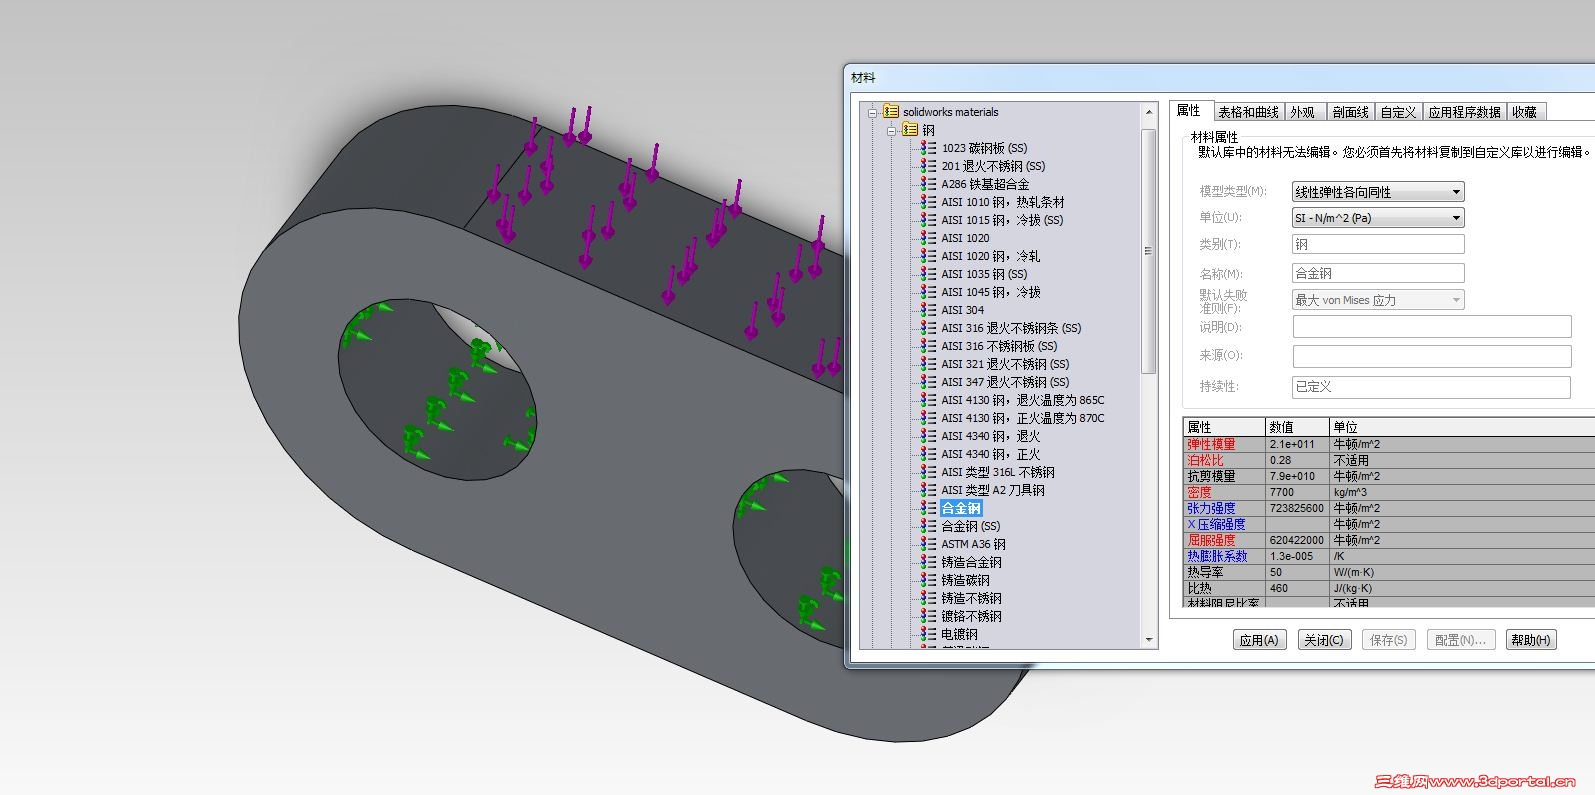Select the highlighted 合金钢 material

(x=960, y=508)
